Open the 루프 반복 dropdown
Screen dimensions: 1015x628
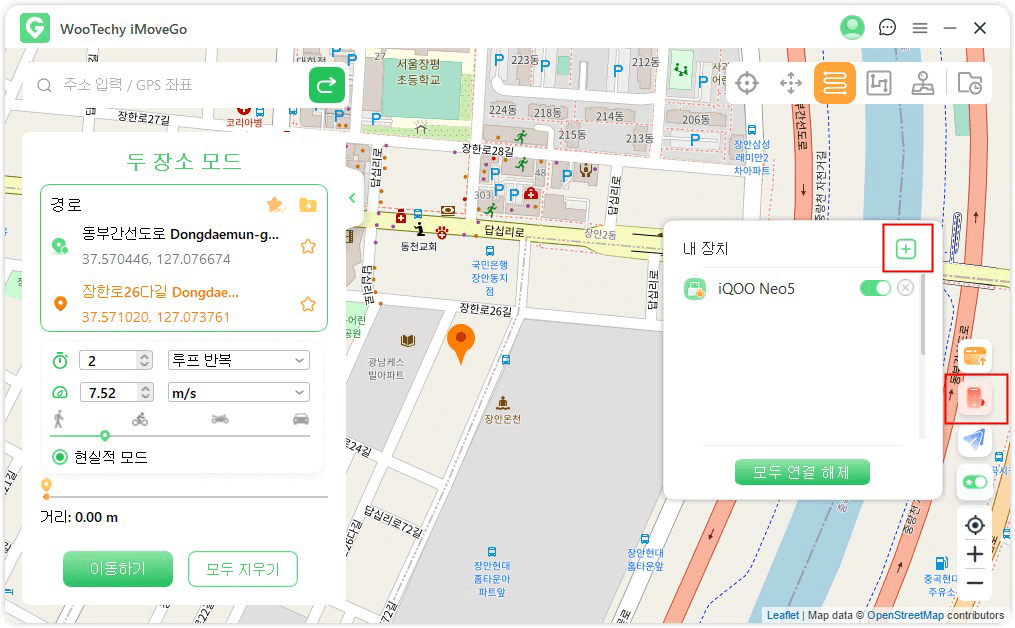(238, 360)
